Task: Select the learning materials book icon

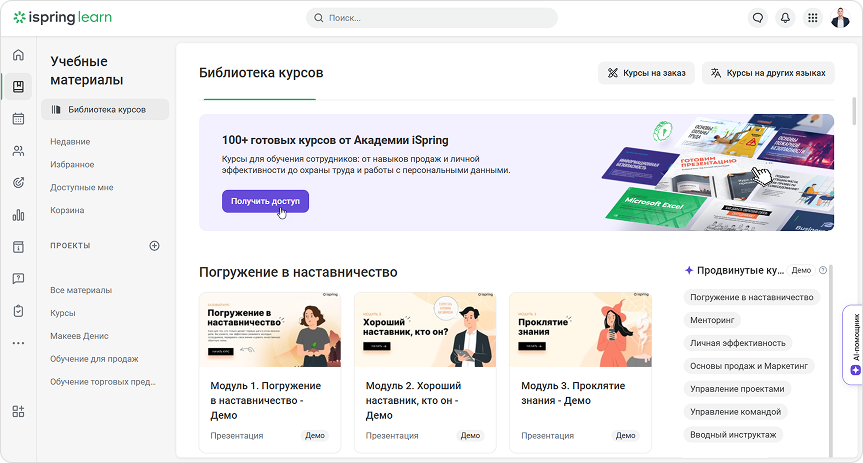Action: click(18, 87)
